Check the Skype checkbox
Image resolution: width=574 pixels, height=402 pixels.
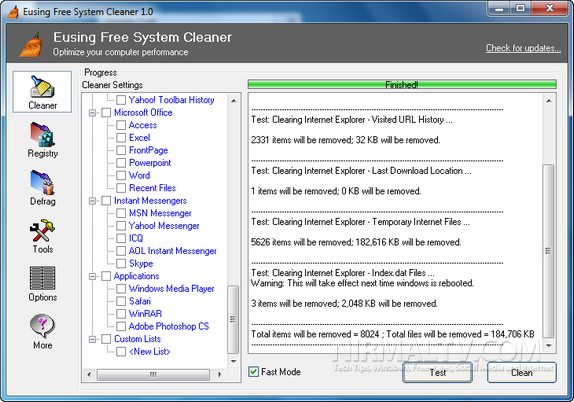coord(121,263)
